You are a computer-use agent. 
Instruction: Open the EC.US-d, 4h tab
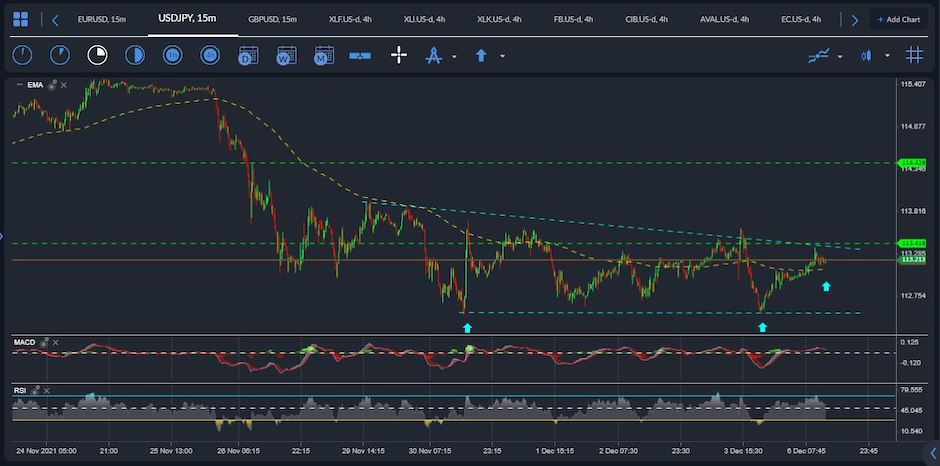pos(801,20)
